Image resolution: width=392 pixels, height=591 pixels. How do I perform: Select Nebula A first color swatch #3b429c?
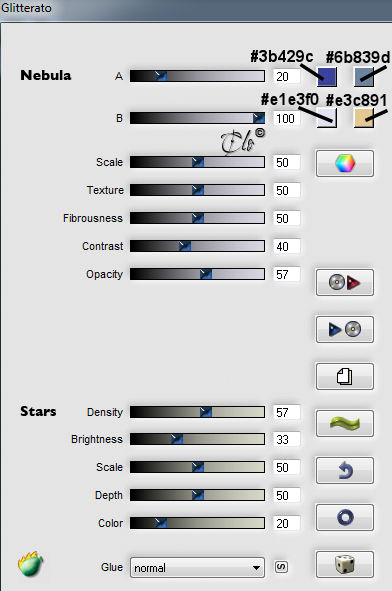[x=327, y=77]
